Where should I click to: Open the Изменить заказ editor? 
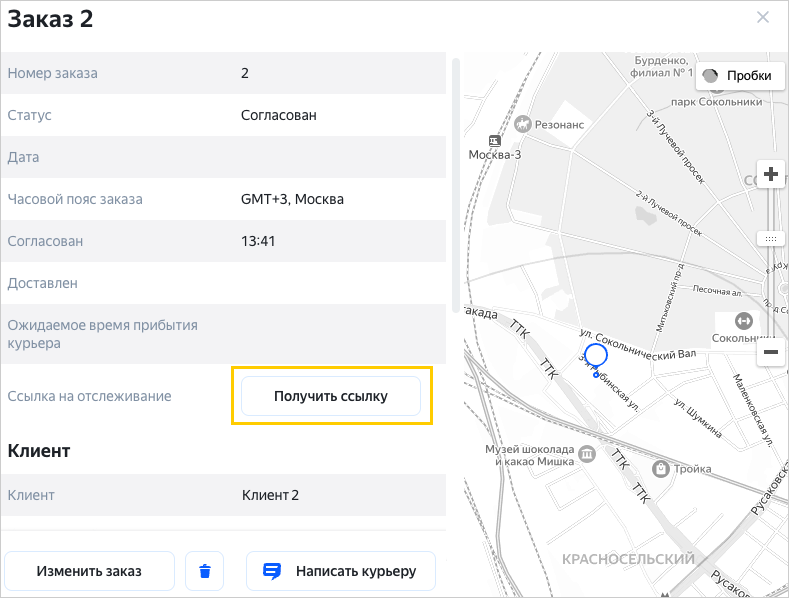(x=89, y=572)
